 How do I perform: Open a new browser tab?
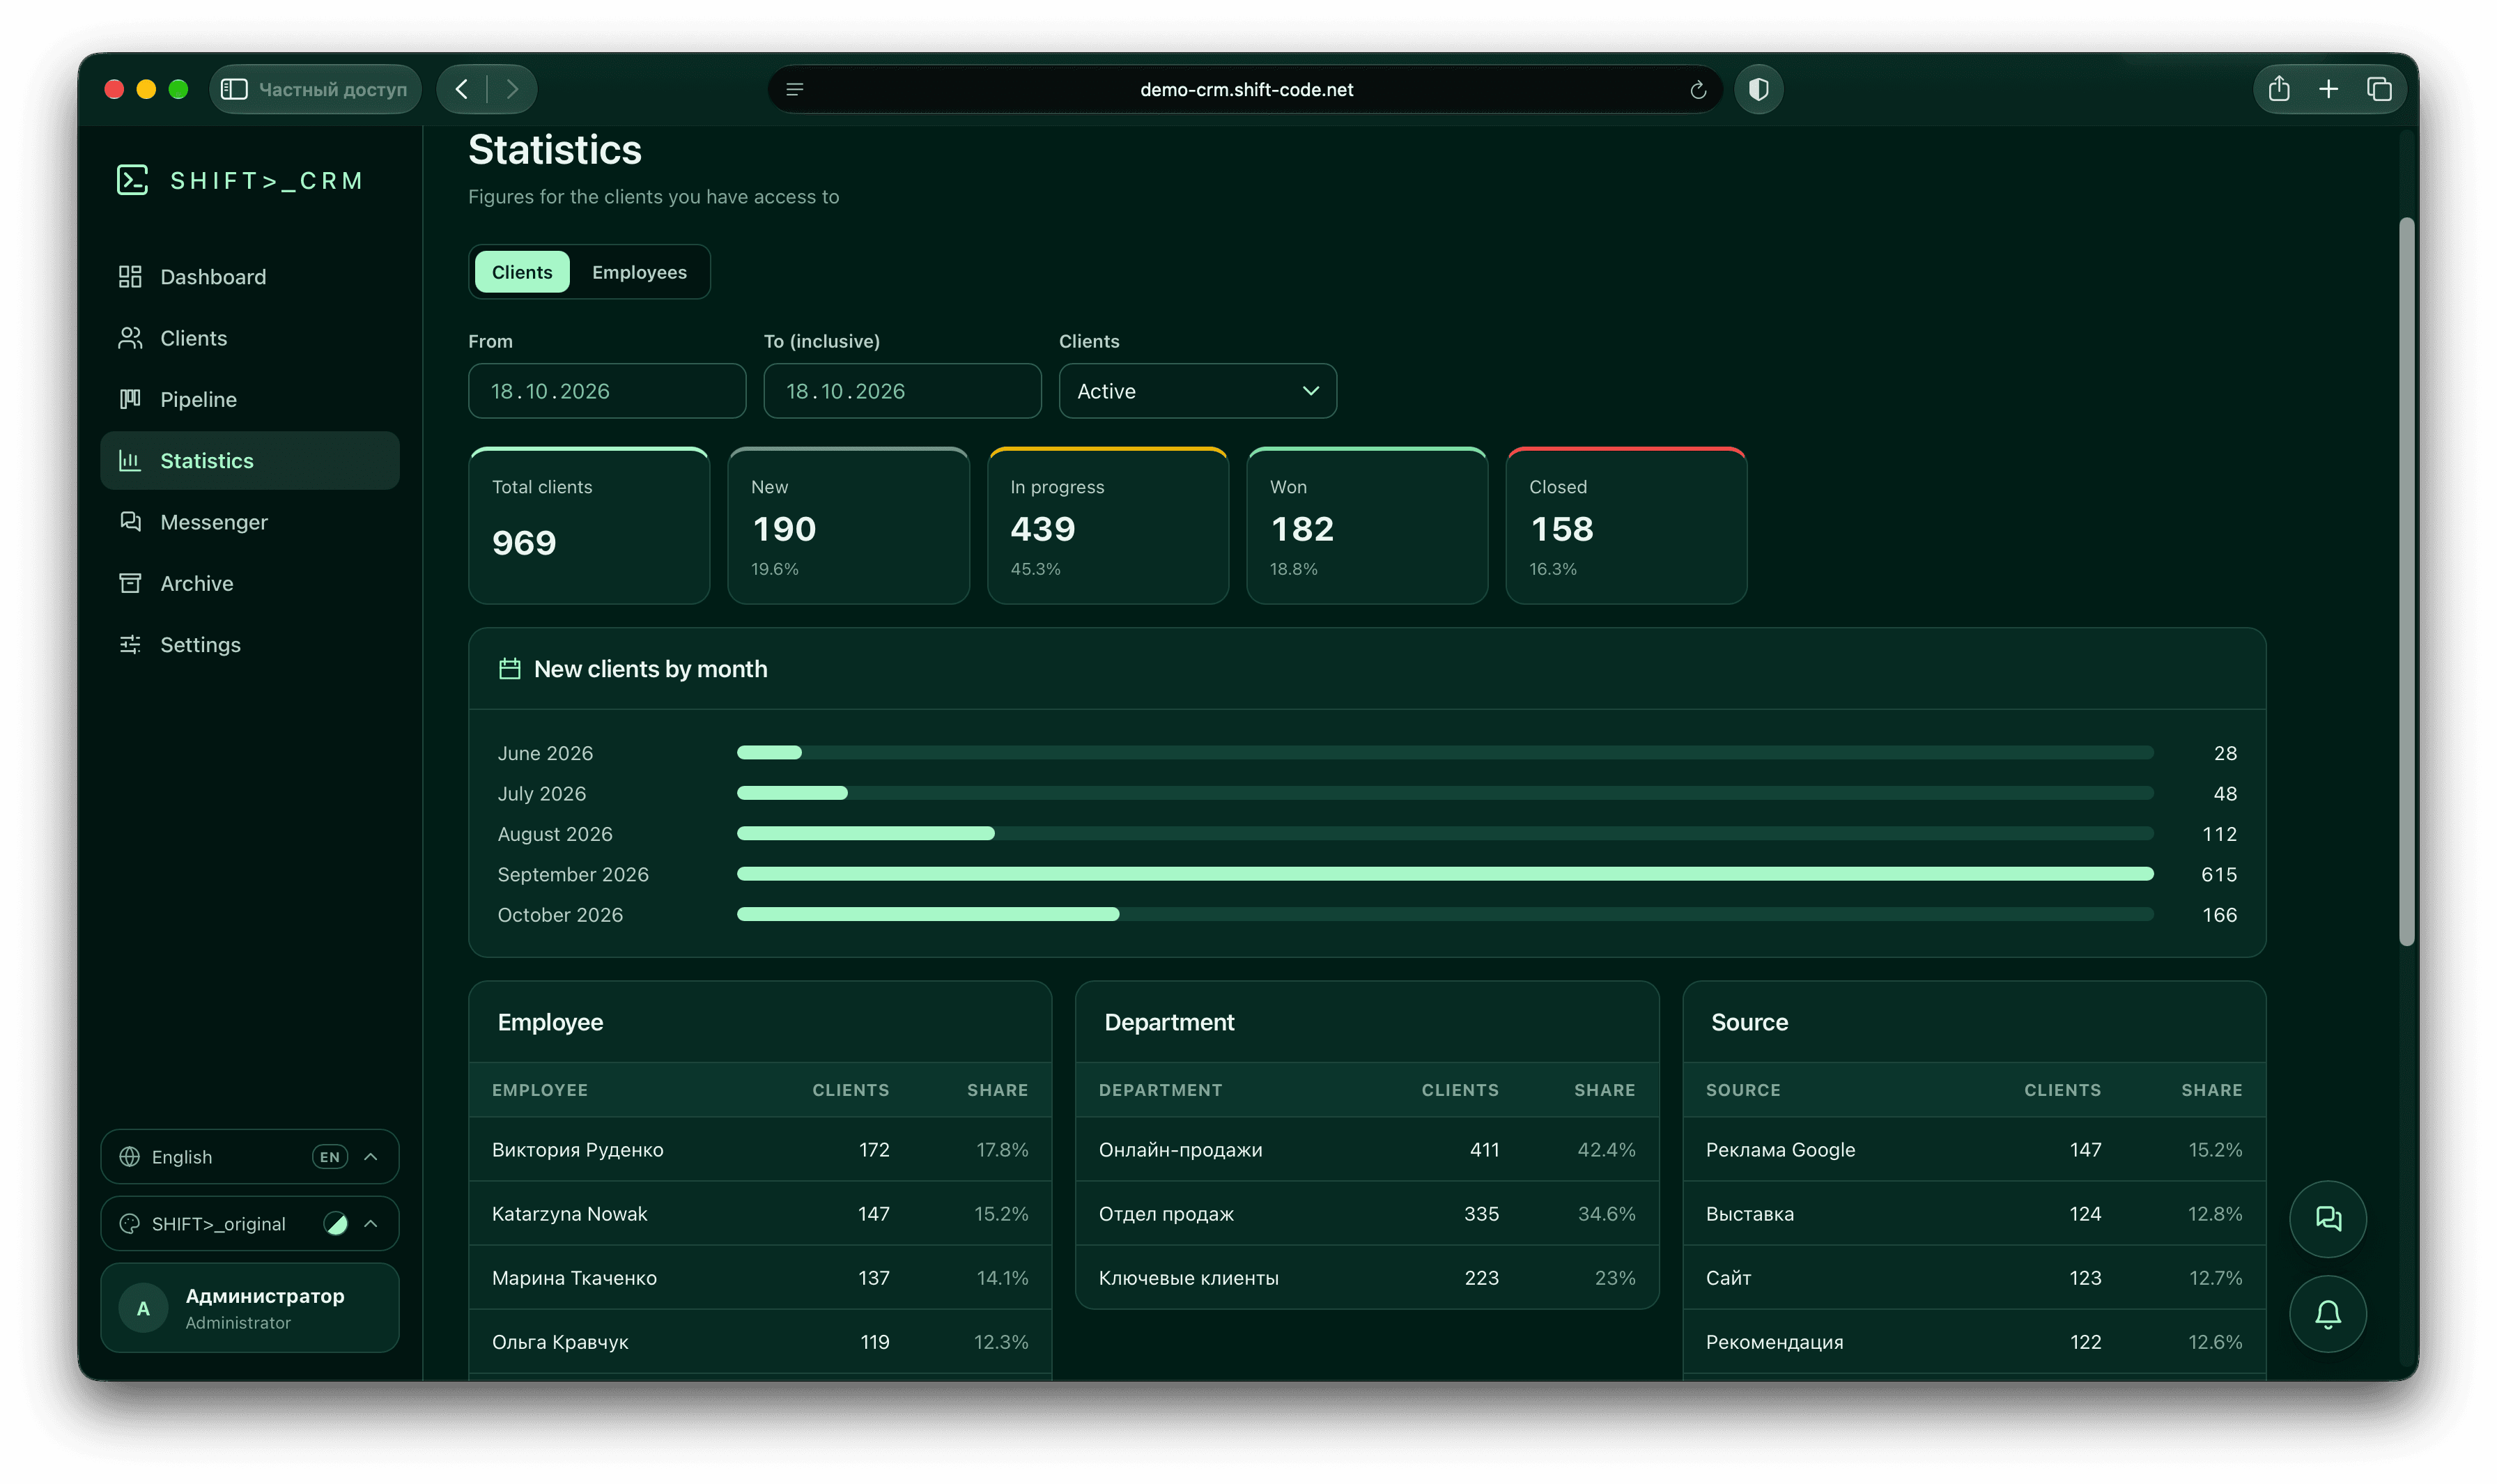[2328, 89]
